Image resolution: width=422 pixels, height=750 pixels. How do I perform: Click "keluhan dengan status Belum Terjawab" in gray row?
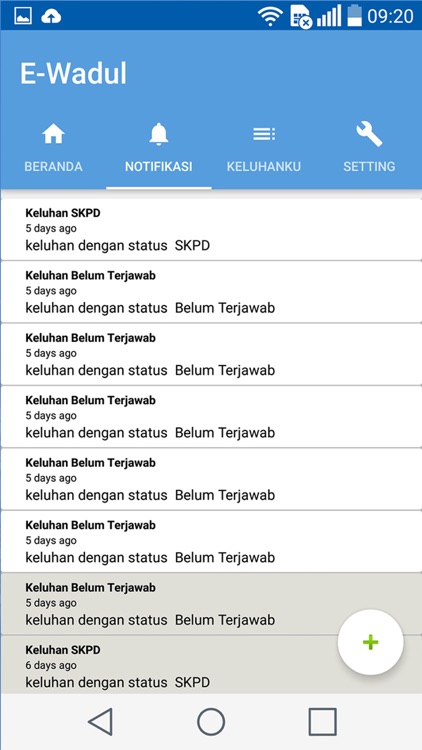pos(150,620)
